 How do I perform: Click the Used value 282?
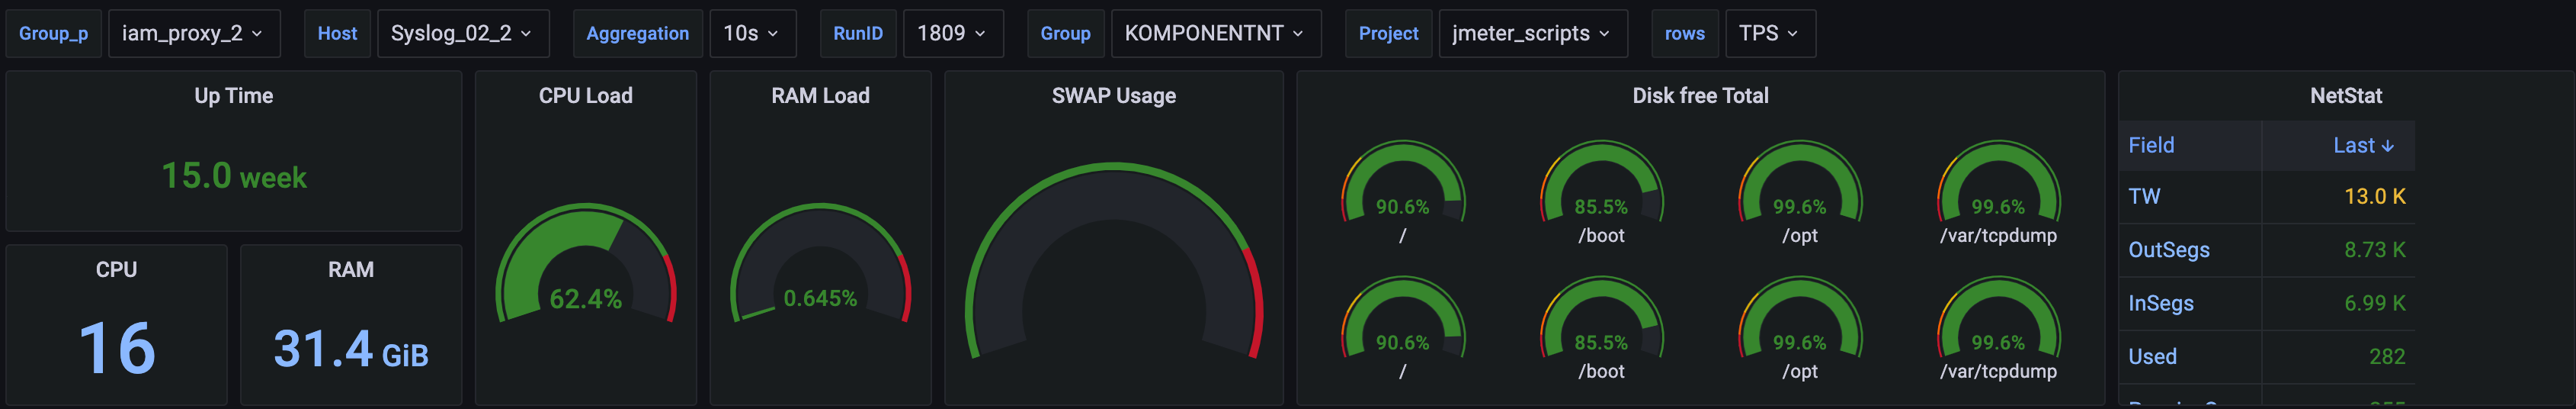point(2387,357)
